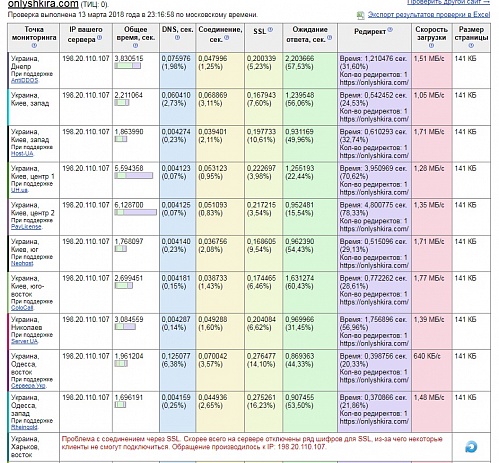Select response wait value 2,203666
Viewport: 499px width, 463px height.
click(x=300, y=58)
